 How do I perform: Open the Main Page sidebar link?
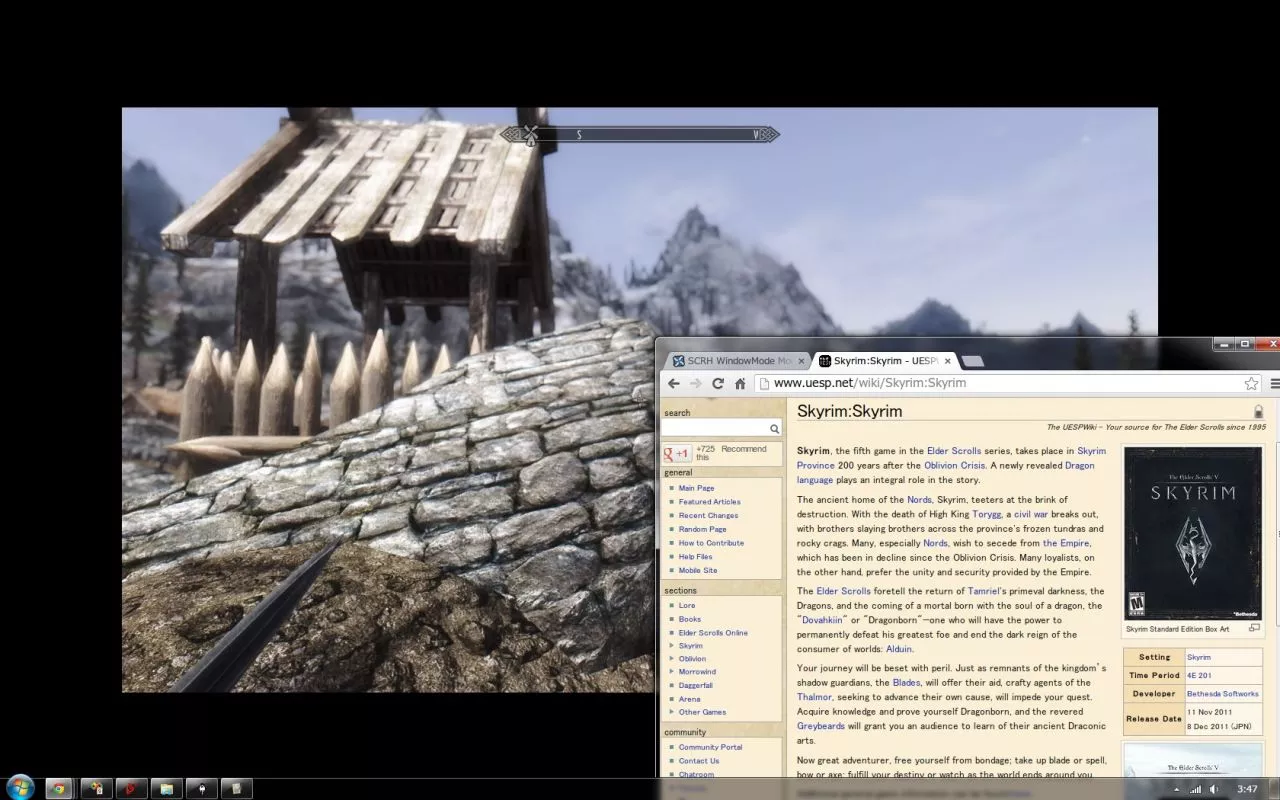coord(696,488)
